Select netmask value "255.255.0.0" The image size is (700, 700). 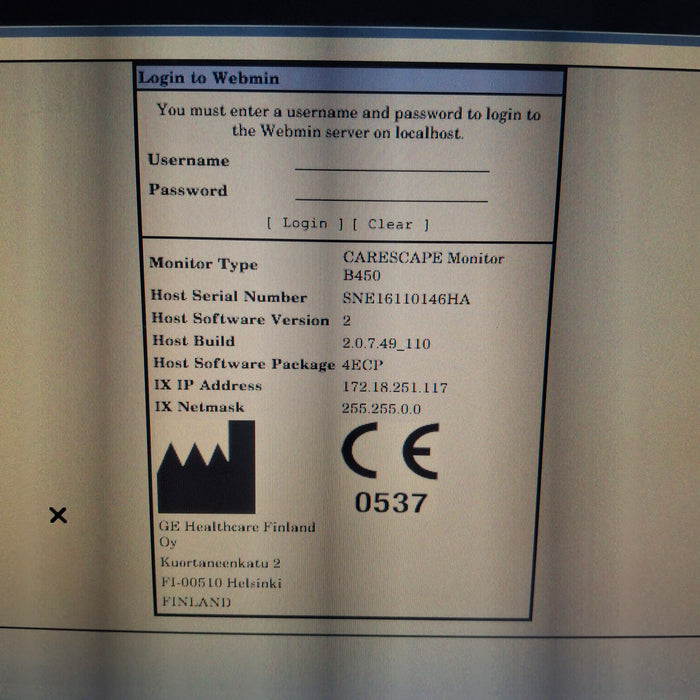tap(381, 408)
